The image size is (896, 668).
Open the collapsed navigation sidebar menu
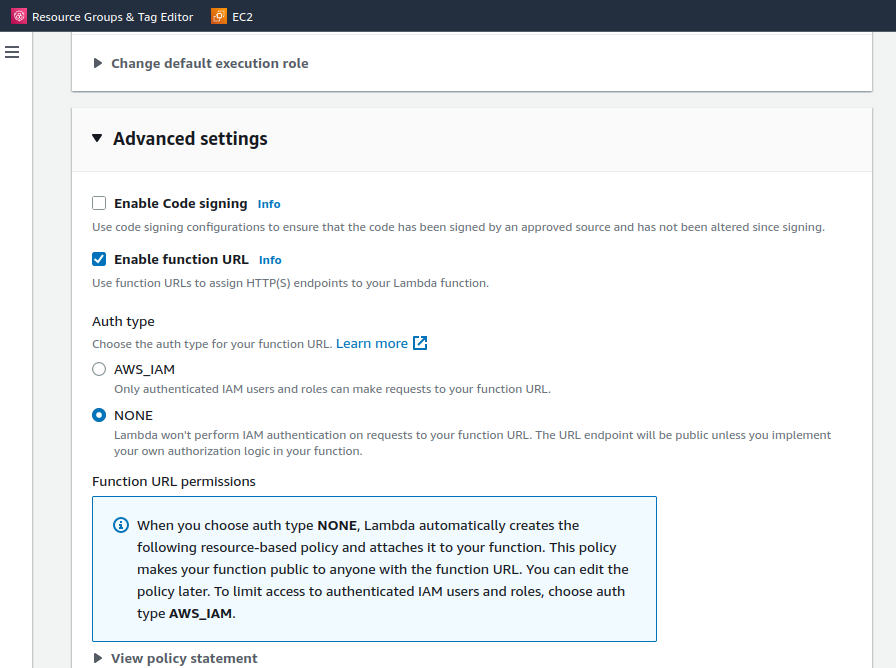pyautogui.click(x=12, y=52)
